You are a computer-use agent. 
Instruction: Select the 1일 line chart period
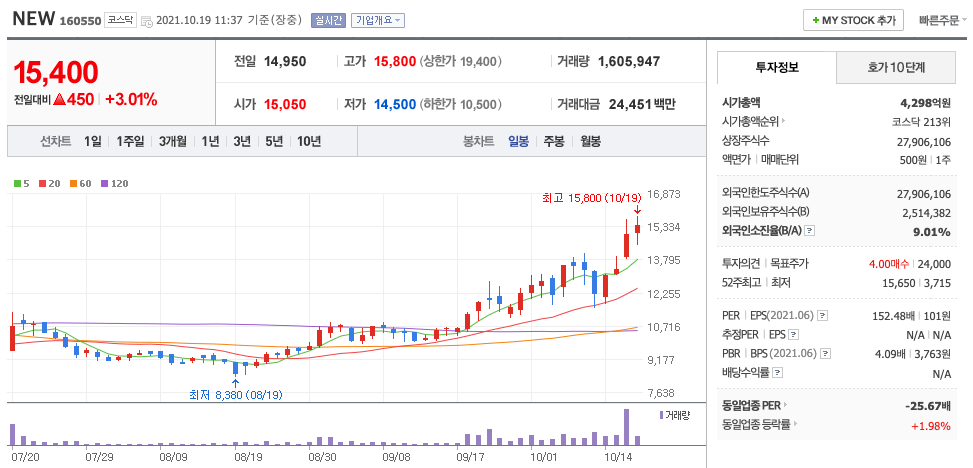92,142
